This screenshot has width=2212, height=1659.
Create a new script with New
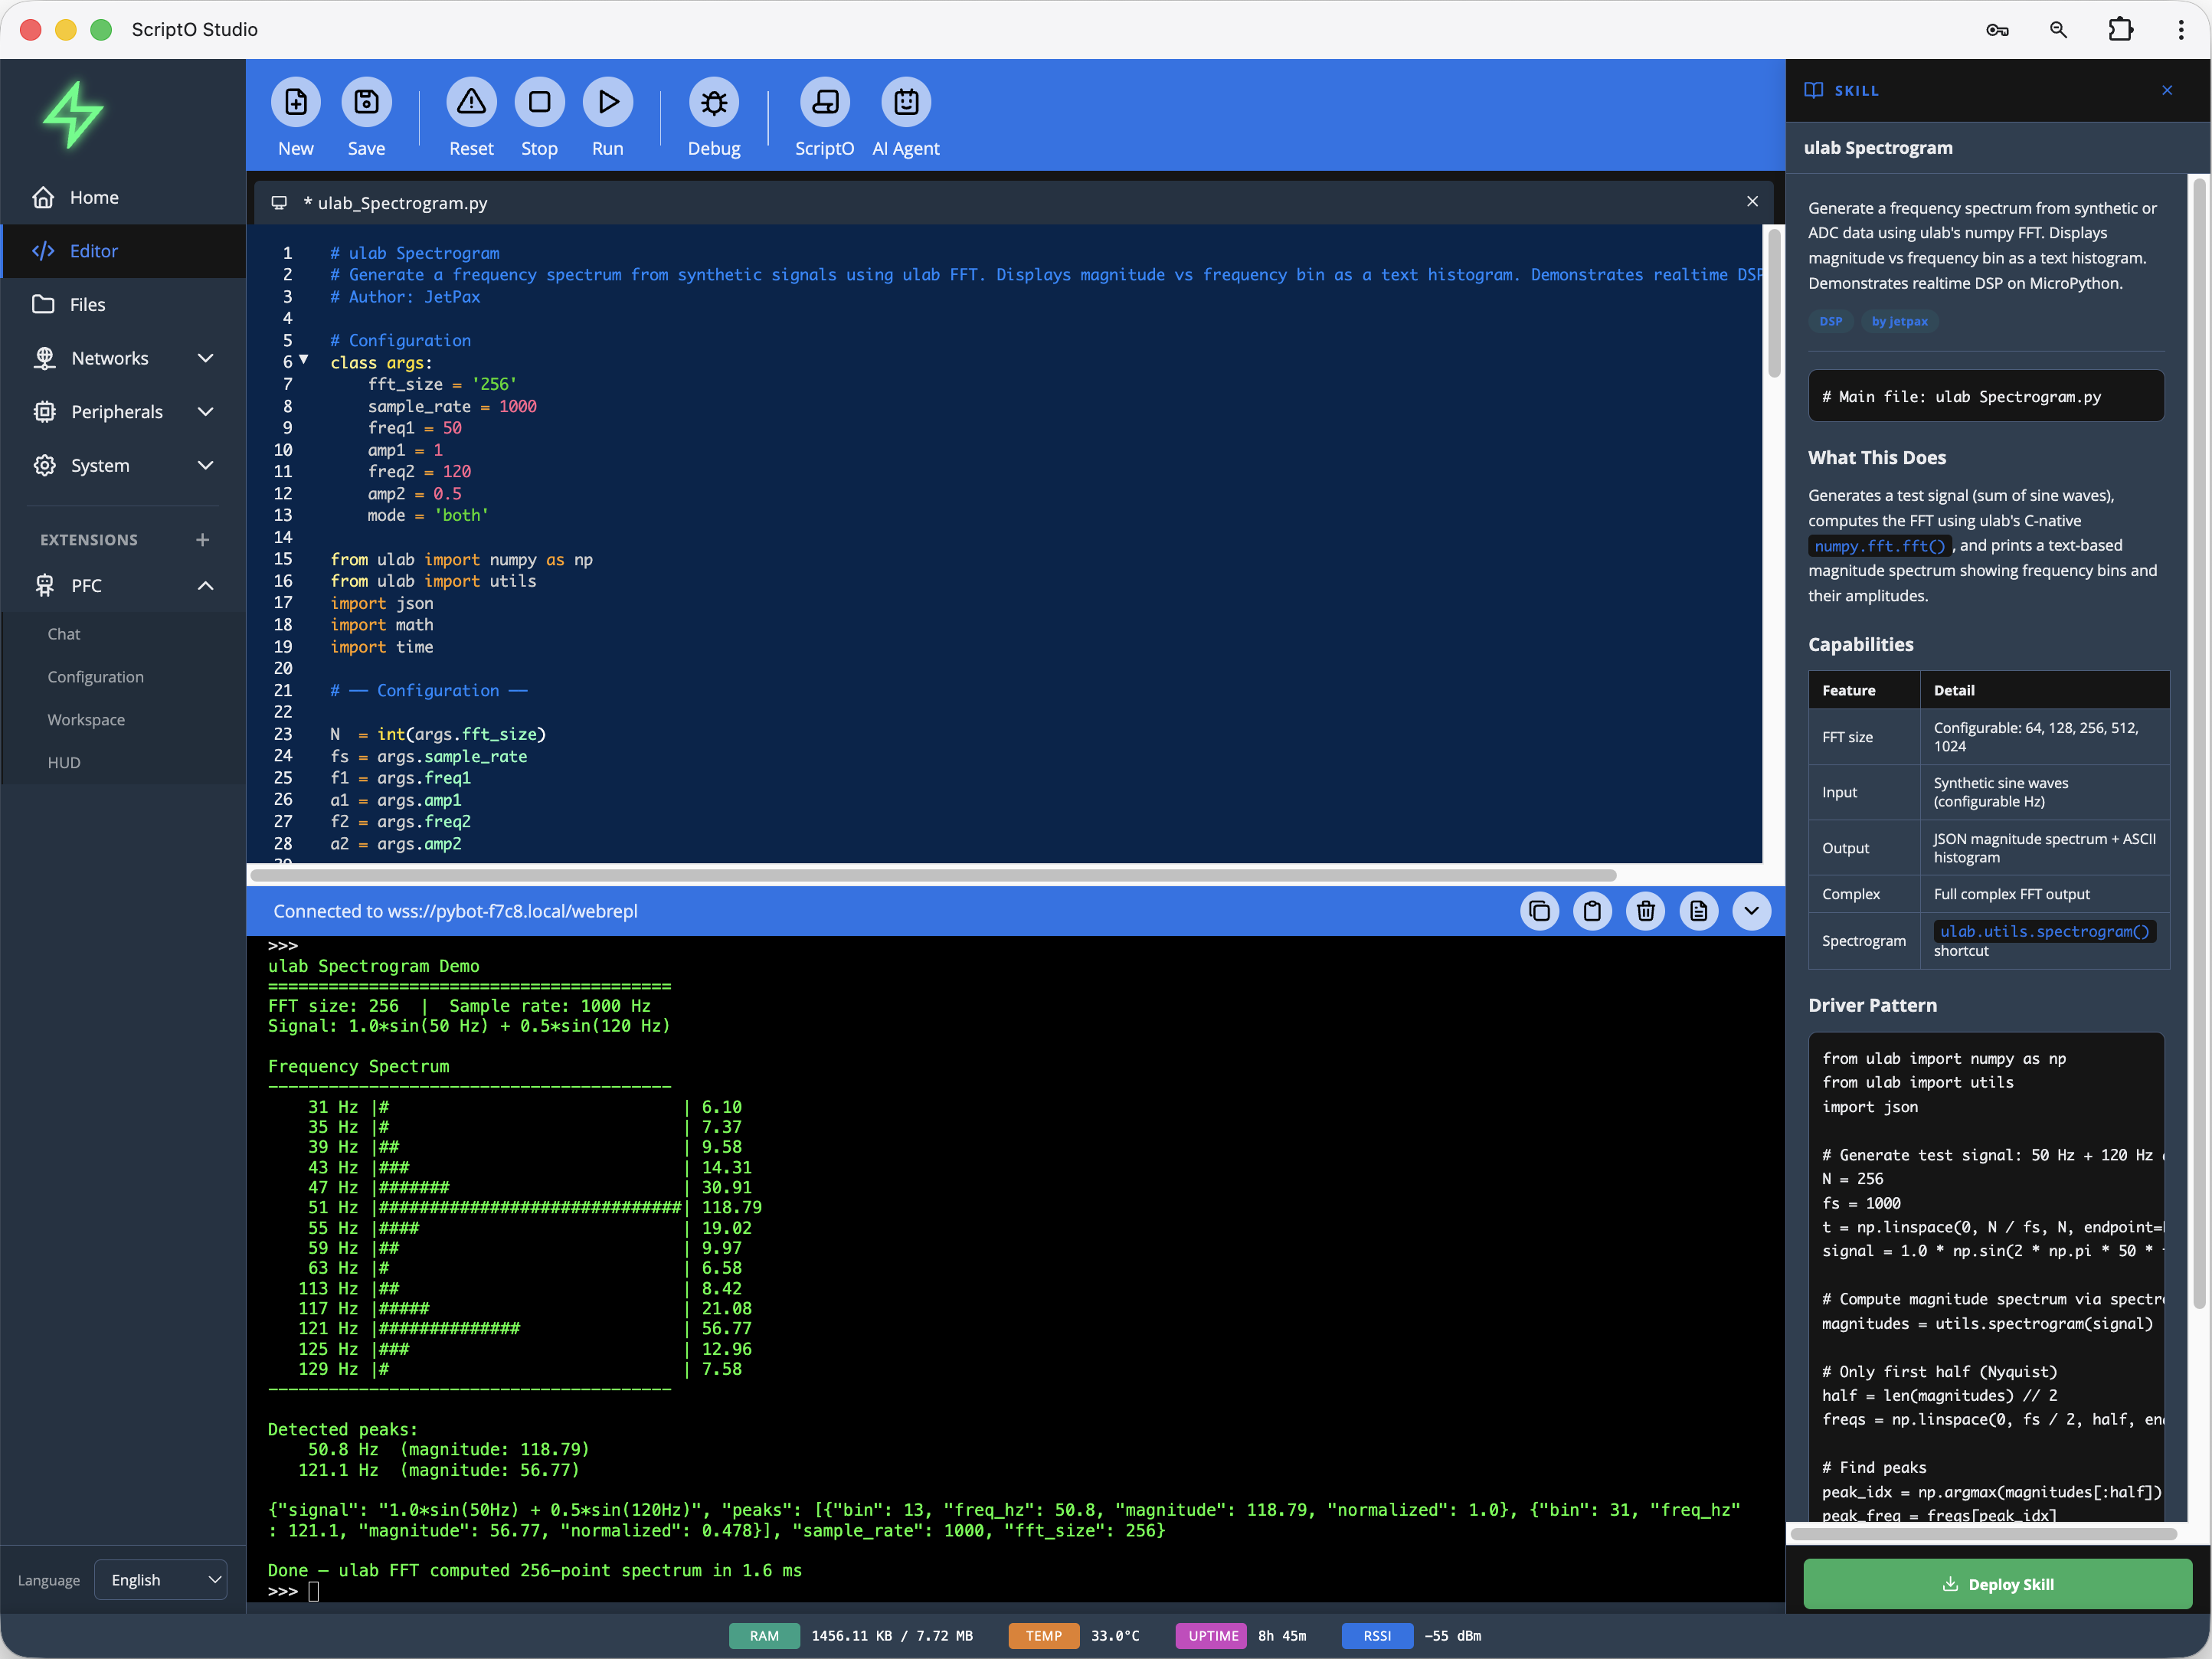click(x=295, y=102)
